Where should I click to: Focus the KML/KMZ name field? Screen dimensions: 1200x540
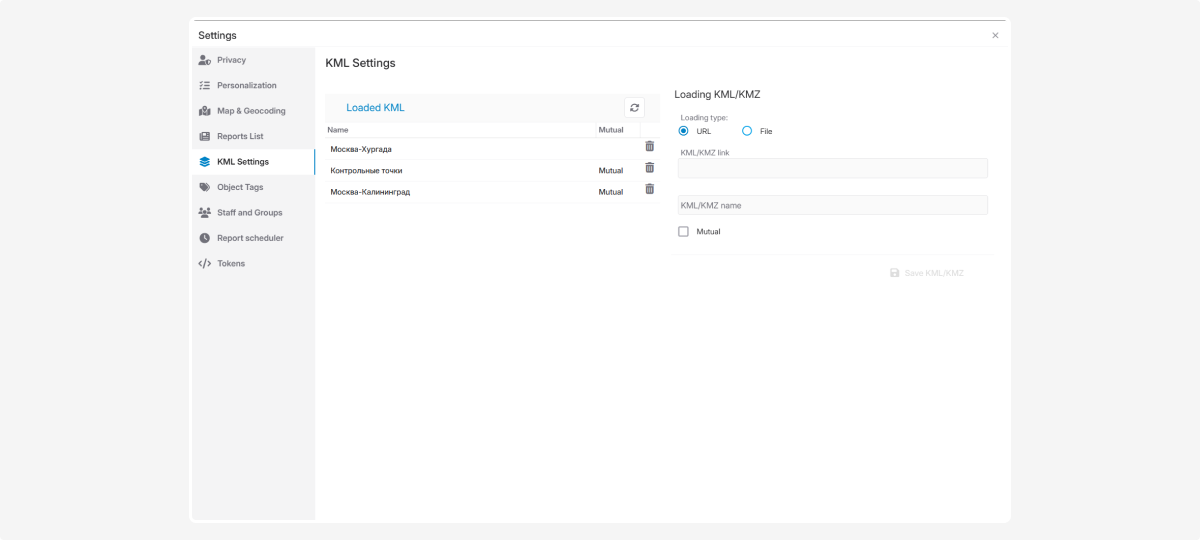tap(832, 205)
